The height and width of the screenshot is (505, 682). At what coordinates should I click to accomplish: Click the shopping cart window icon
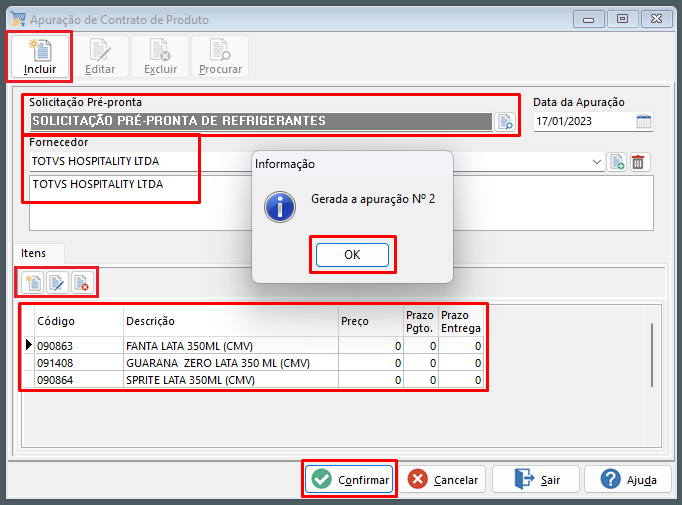(x=18, y=19)
